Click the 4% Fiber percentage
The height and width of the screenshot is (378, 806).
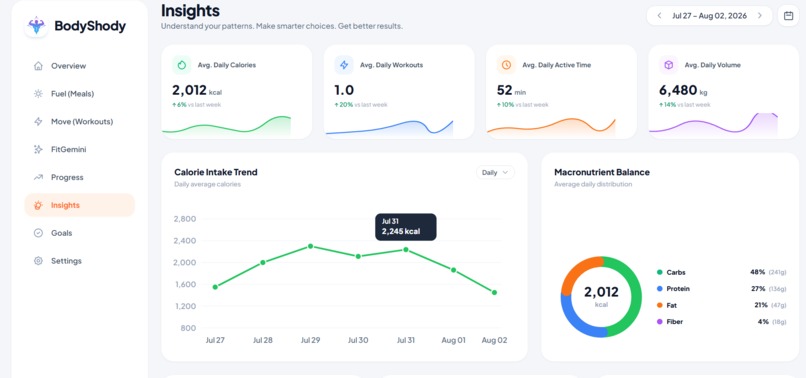point(763,321)
